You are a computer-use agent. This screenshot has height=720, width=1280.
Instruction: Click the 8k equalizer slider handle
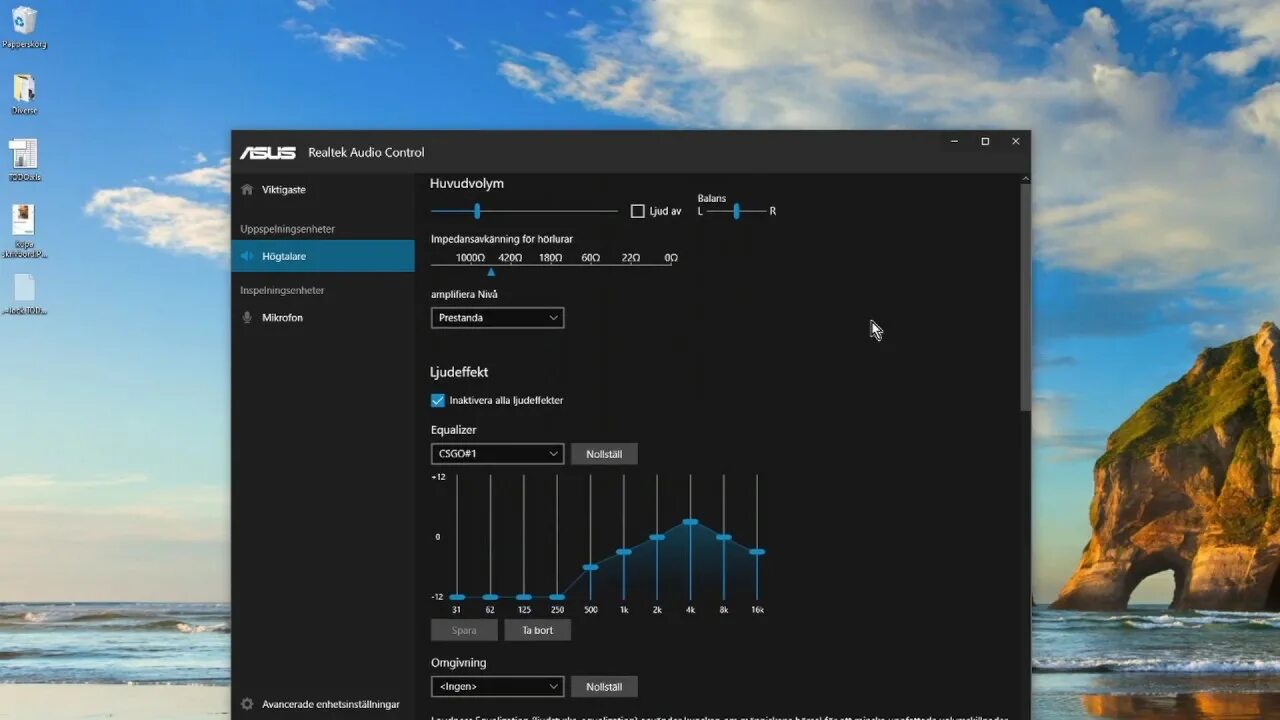coord(723,537)
